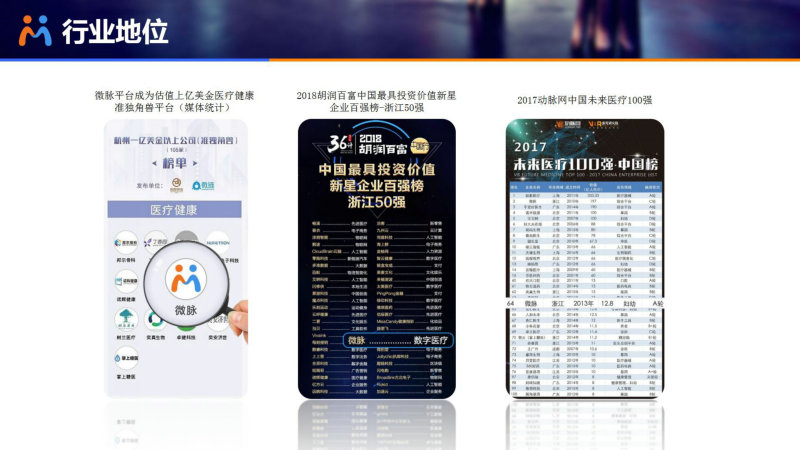Open the Hangzhou quasi-unicorn list card image
Image resolution: width=800 pixels, height=450 pixels.
tap(176, 259)
